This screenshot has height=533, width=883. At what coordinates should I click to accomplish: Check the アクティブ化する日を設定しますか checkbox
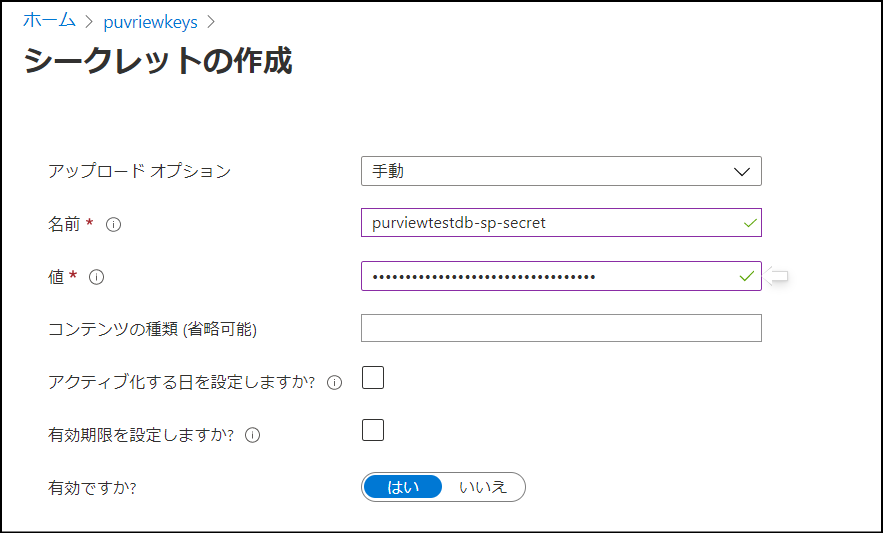[x=373, y=377]
